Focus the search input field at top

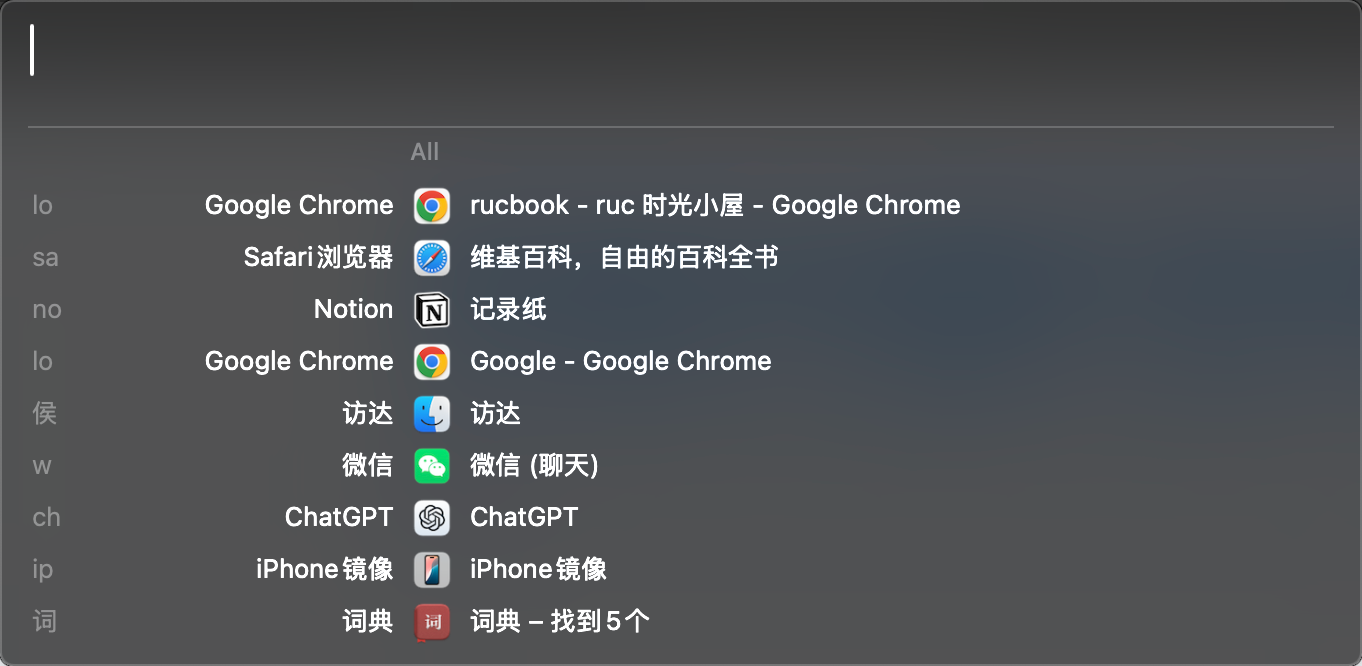(x=680, y=51)
